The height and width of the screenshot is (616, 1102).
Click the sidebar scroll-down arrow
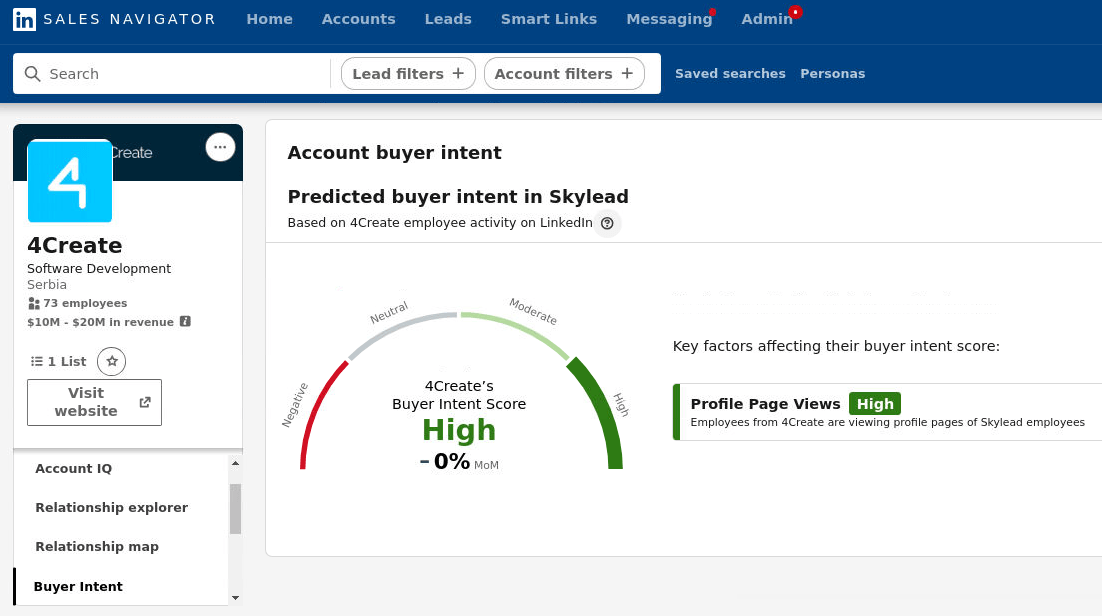tap(235, 598)
